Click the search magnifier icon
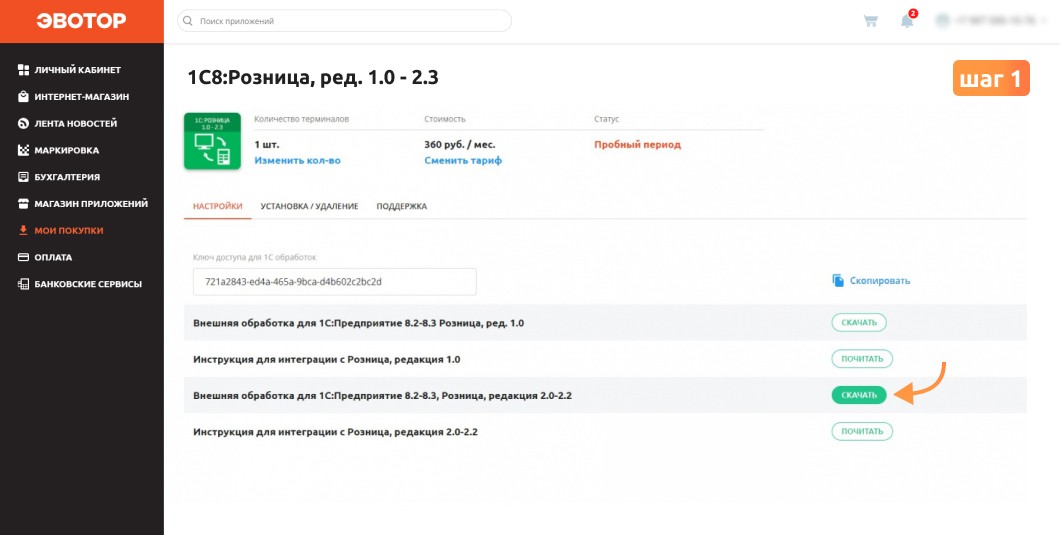Image resolution: width=1060 pixels, height=535 pixels. click(x=188, y=21)
